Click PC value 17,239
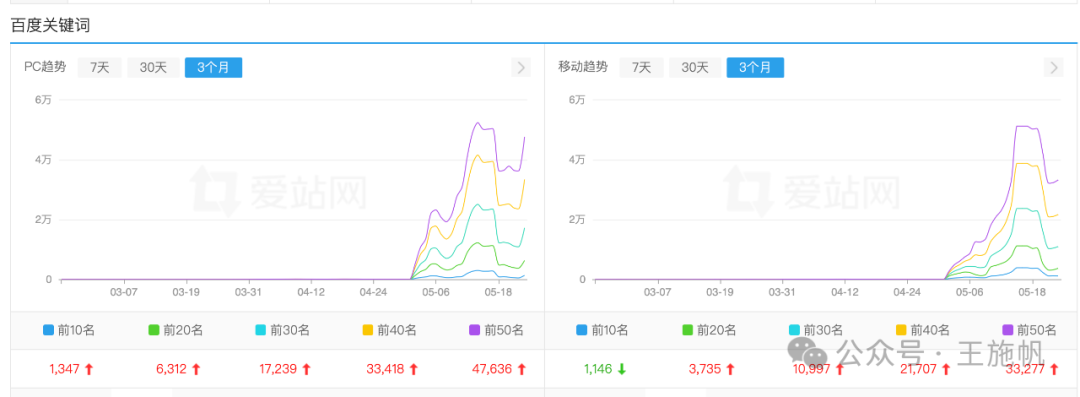Screen dimensions: 1080x397 [x=278, y=369]
